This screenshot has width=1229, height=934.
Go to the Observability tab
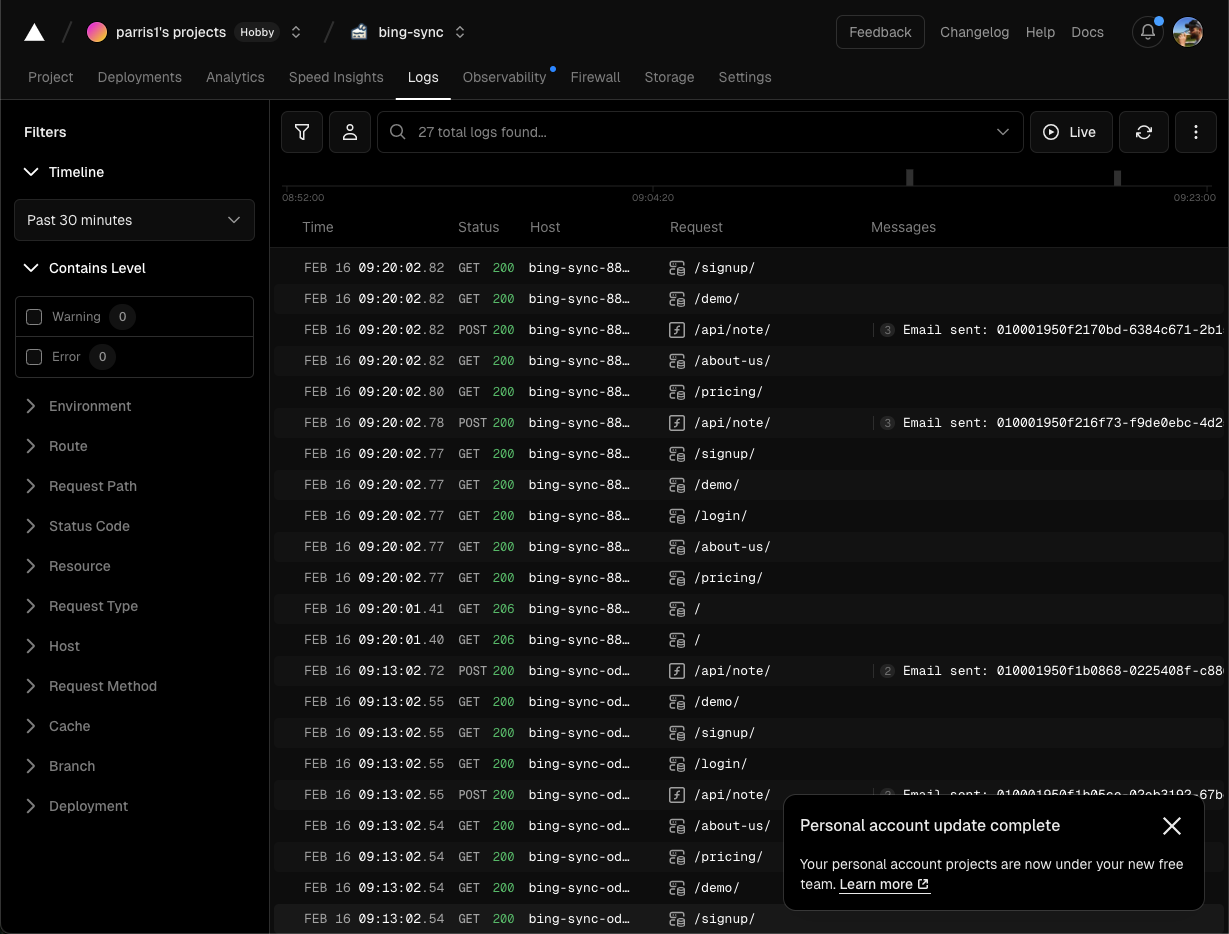click(x=504, y=77)
